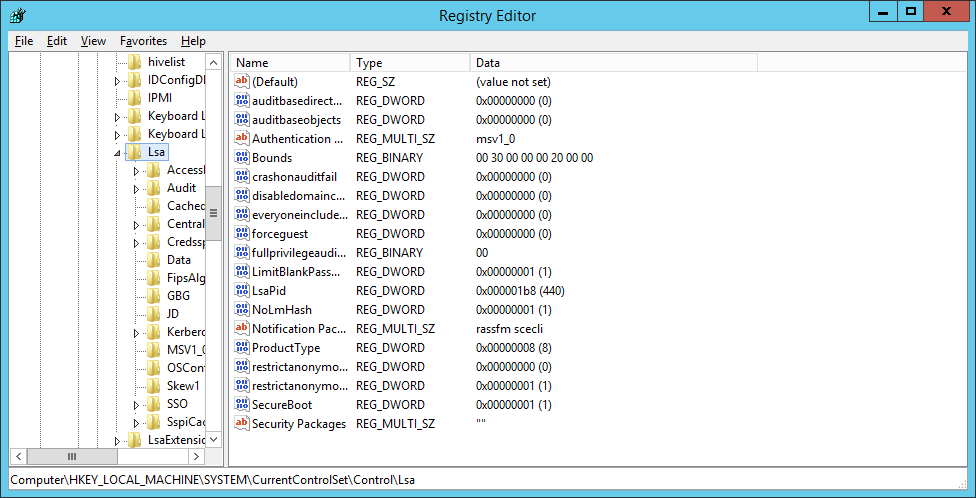Select the LsaPid DWORD value icon
The height and width of the screenshot is (498, 976).
241,291
